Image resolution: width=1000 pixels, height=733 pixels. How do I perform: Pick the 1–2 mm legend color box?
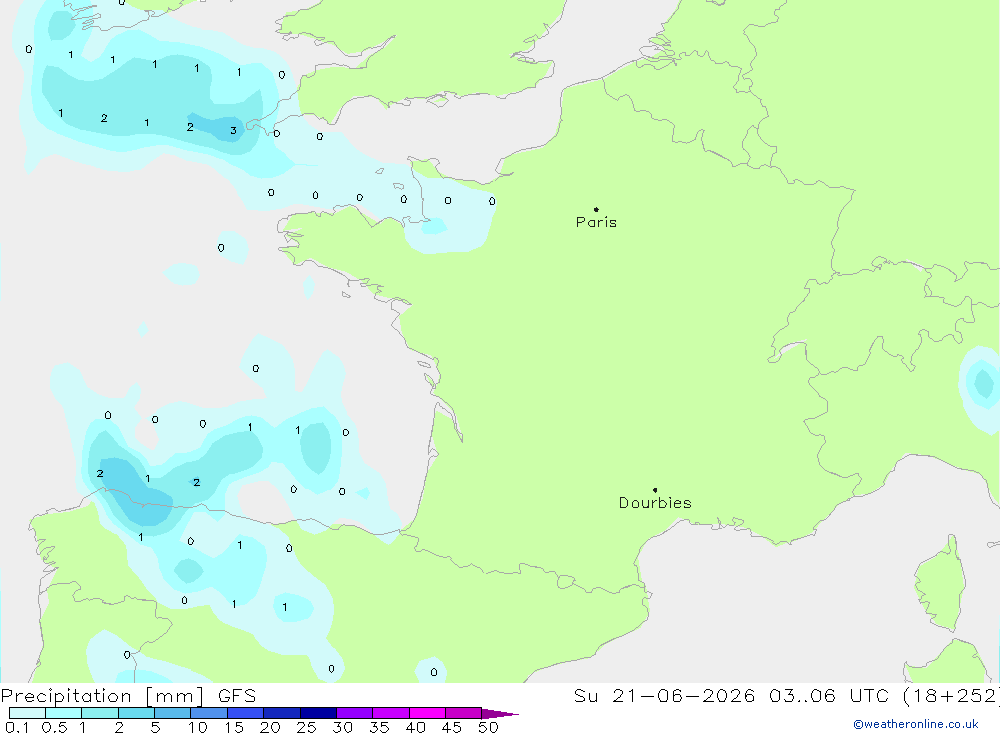[x=100, y=713]
